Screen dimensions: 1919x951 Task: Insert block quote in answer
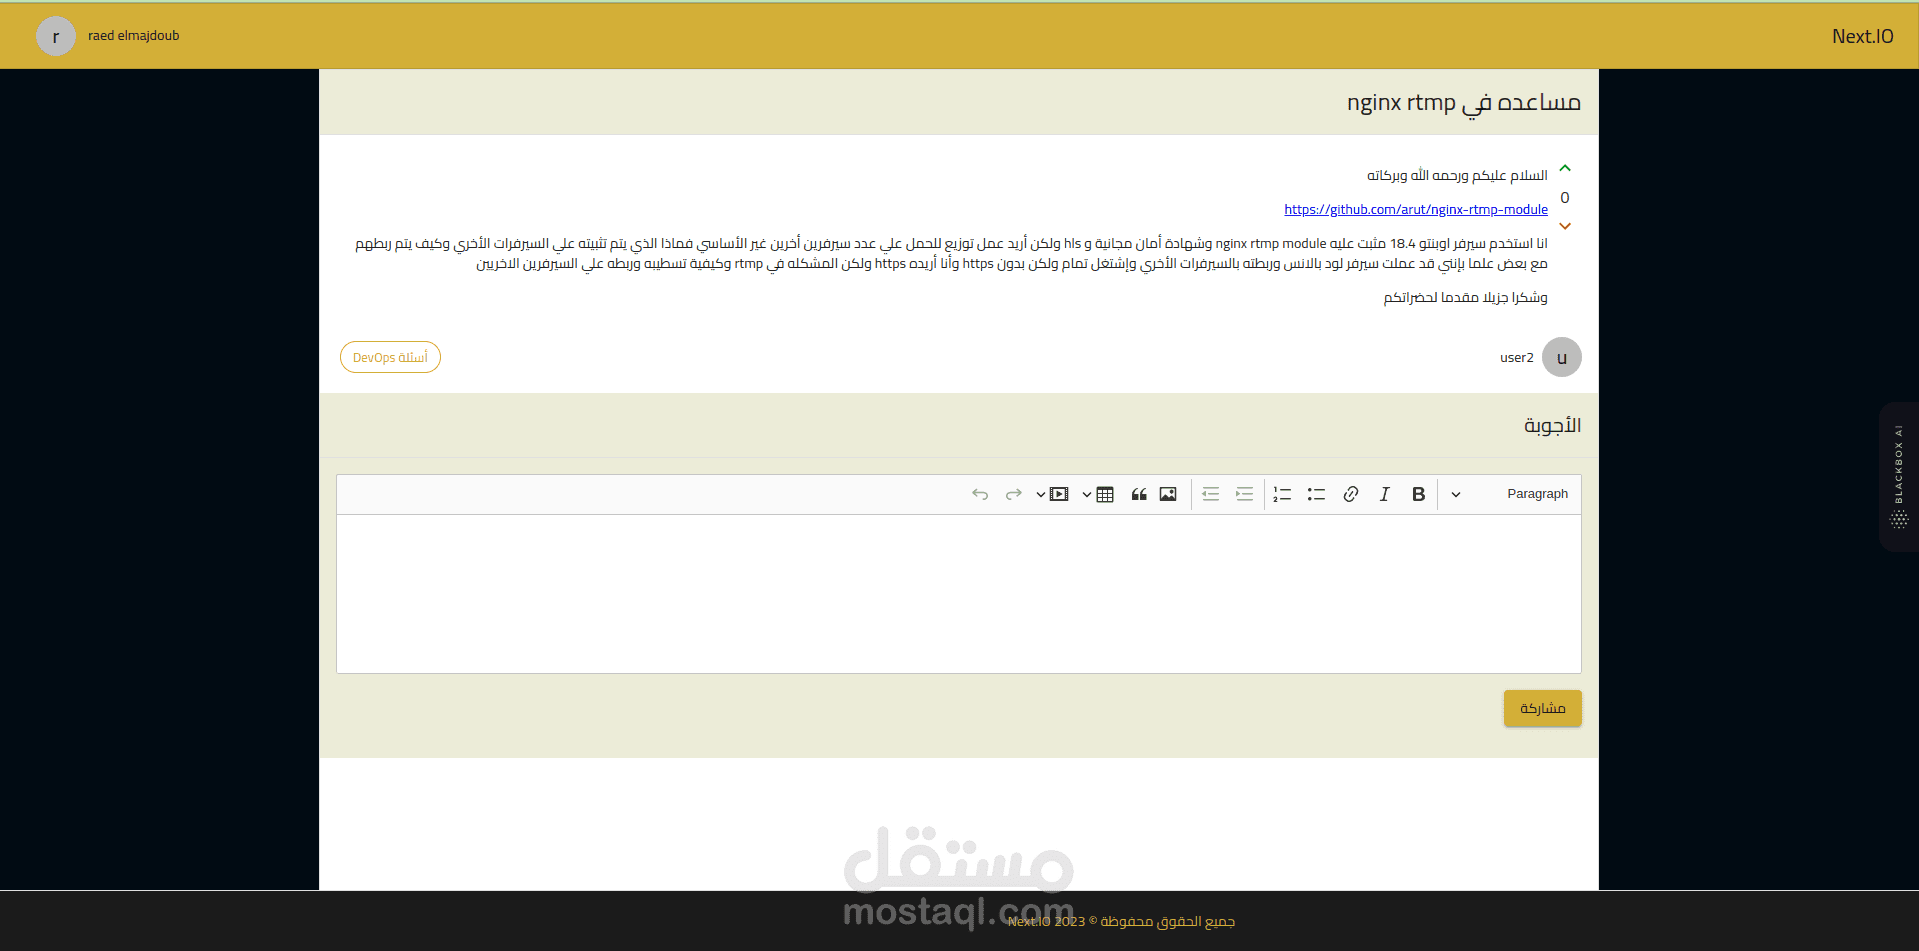pos(1138,494)
